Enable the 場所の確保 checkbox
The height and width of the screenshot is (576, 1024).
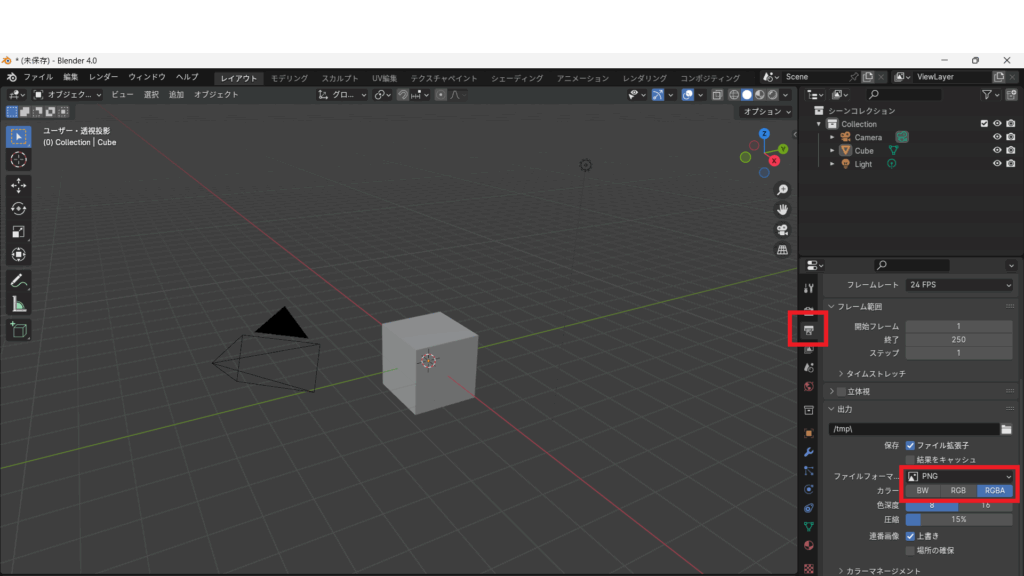point(910,551)
